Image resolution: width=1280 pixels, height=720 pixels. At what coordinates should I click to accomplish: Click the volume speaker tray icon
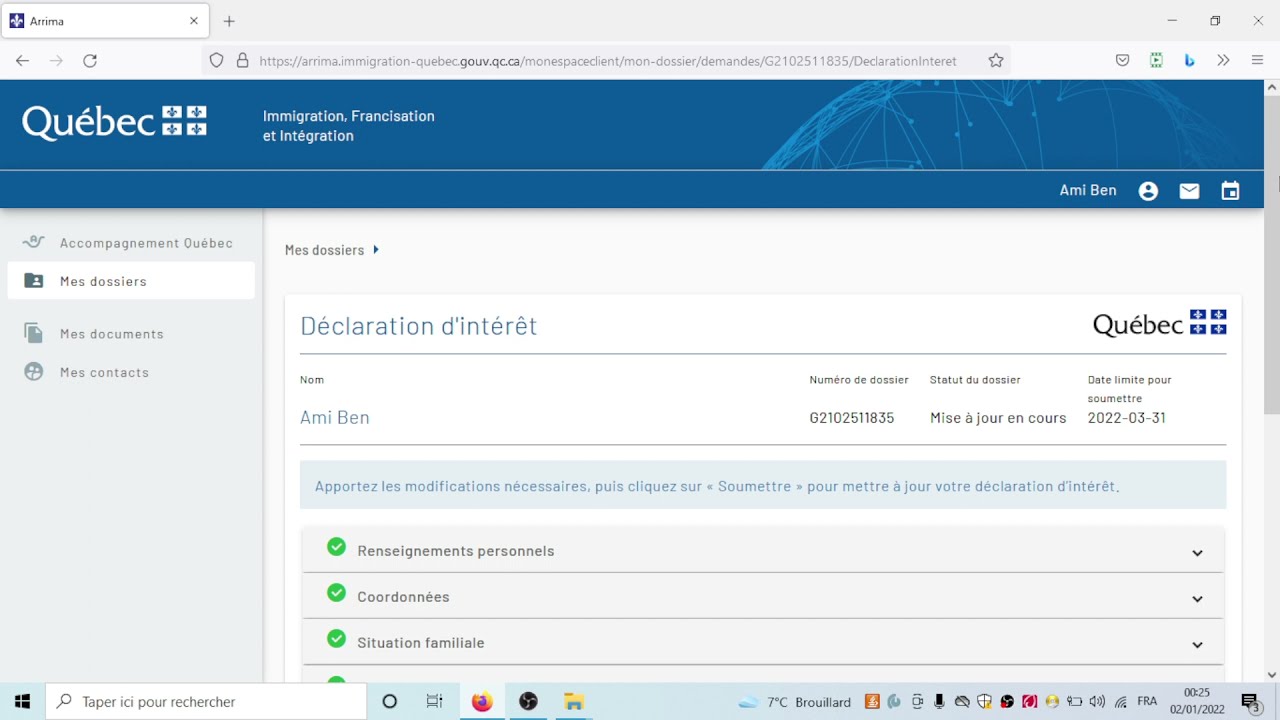[1097, 702]
